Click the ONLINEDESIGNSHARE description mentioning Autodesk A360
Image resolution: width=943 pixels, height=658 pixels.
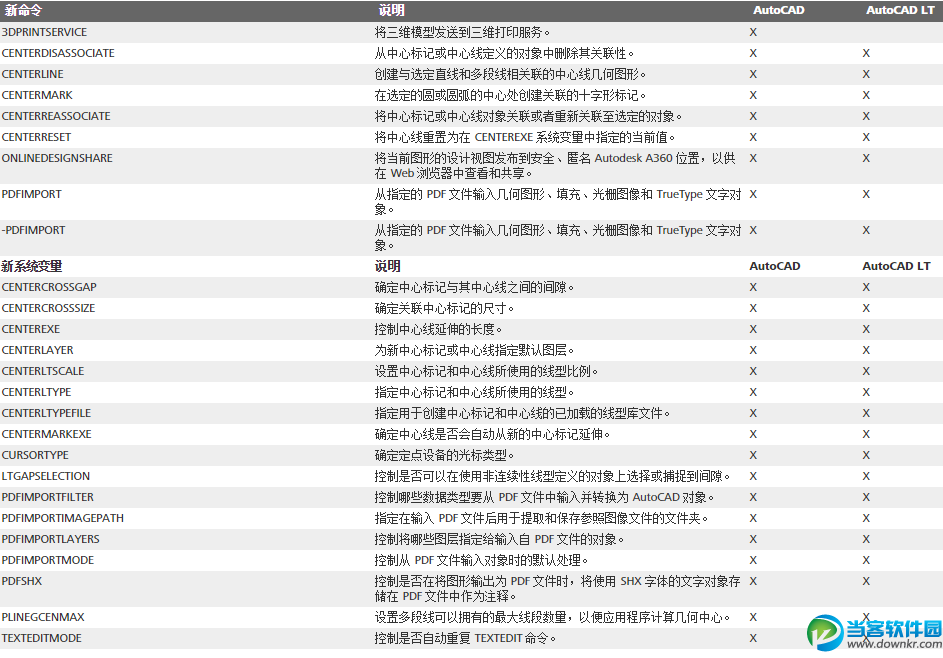click(x=554, y=166)
